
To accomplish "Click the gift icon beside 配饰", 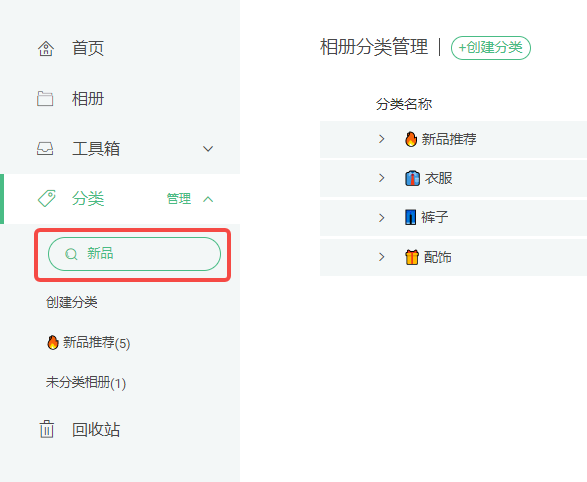I will [412, 257].
